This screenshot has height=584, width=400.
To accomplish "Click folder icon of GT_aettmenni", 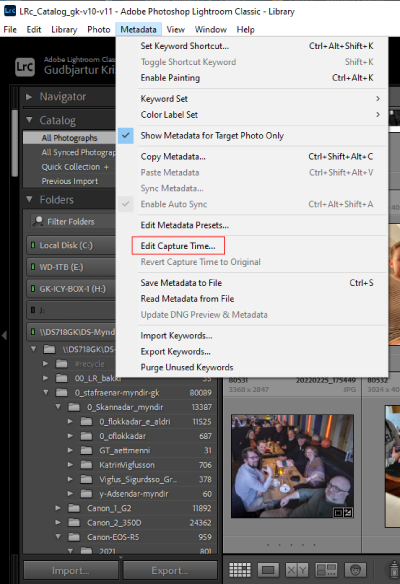I will coord(86,450).
